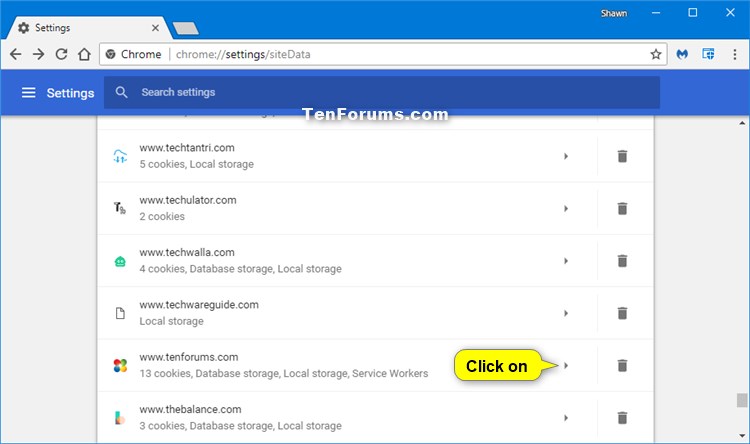750x444 pixels.
Task: Click the green techwalla.com favicon
Action: (120, 261)
